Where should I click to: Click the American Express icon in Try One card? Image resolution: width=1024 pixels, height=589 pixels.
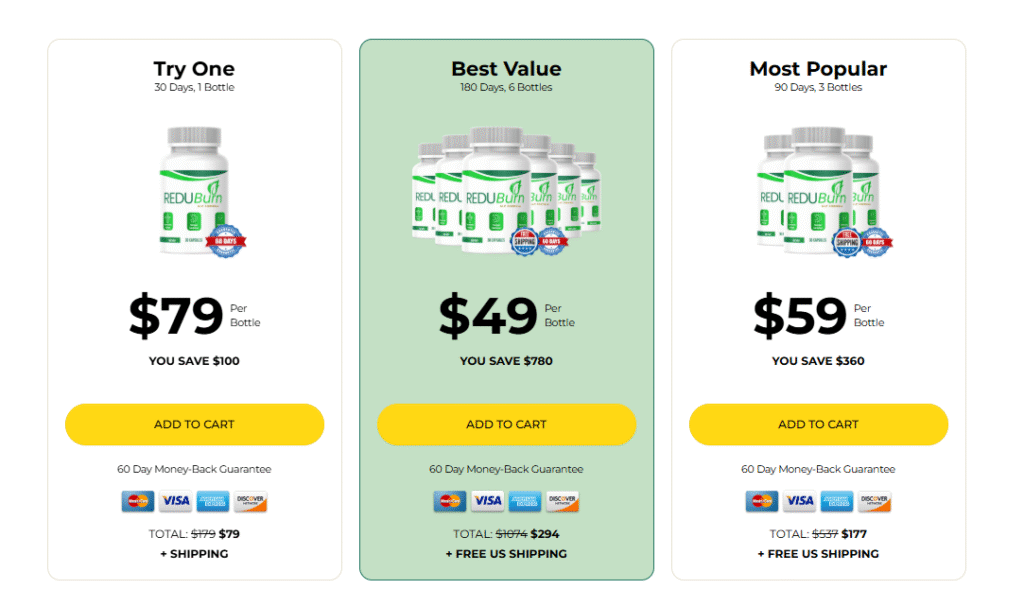tap(213, 501)
